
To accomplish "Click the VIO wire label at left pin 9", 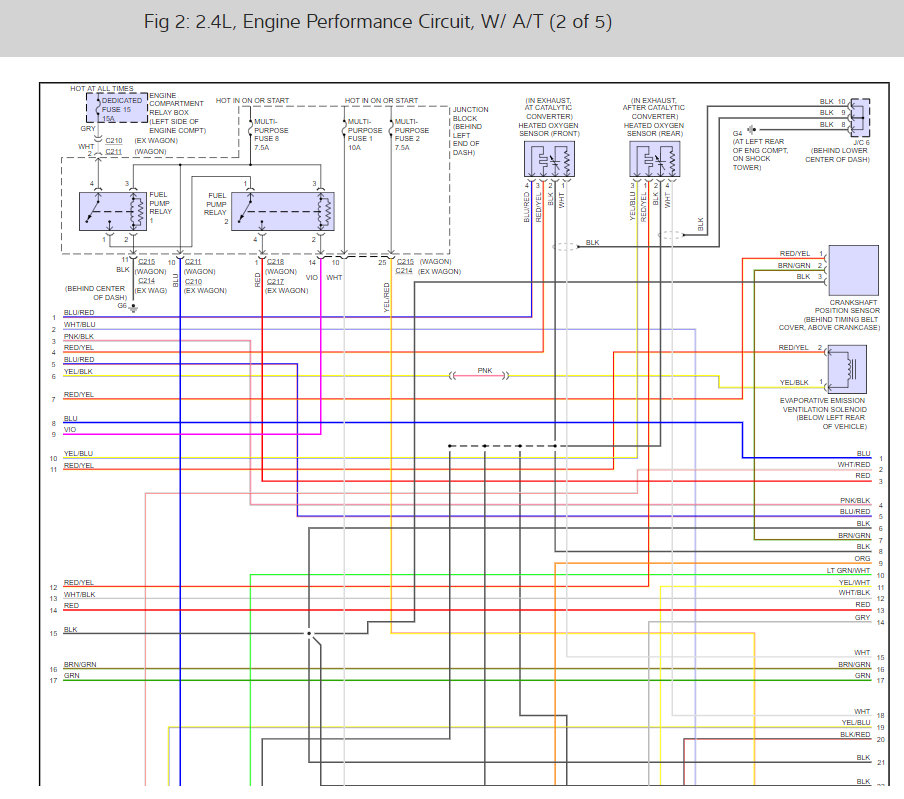I will coord(70,429).
